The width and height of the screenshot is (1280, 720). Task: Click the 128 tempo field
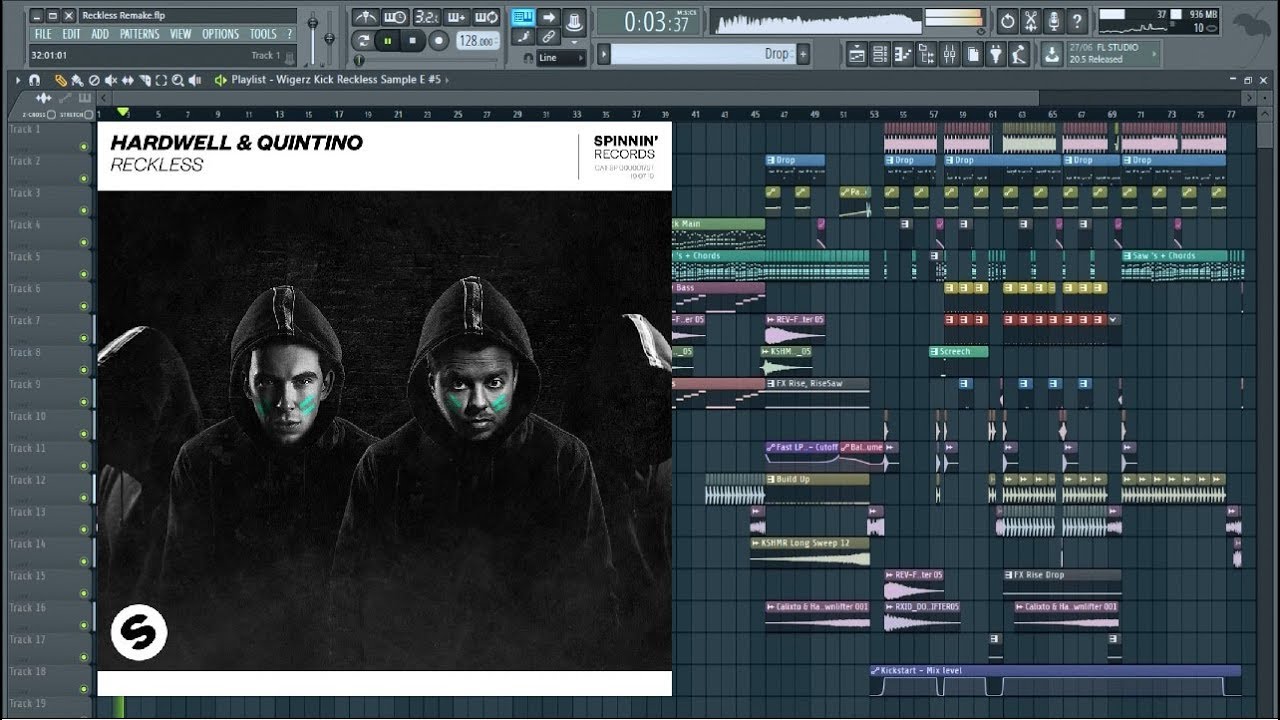point(478,41)
